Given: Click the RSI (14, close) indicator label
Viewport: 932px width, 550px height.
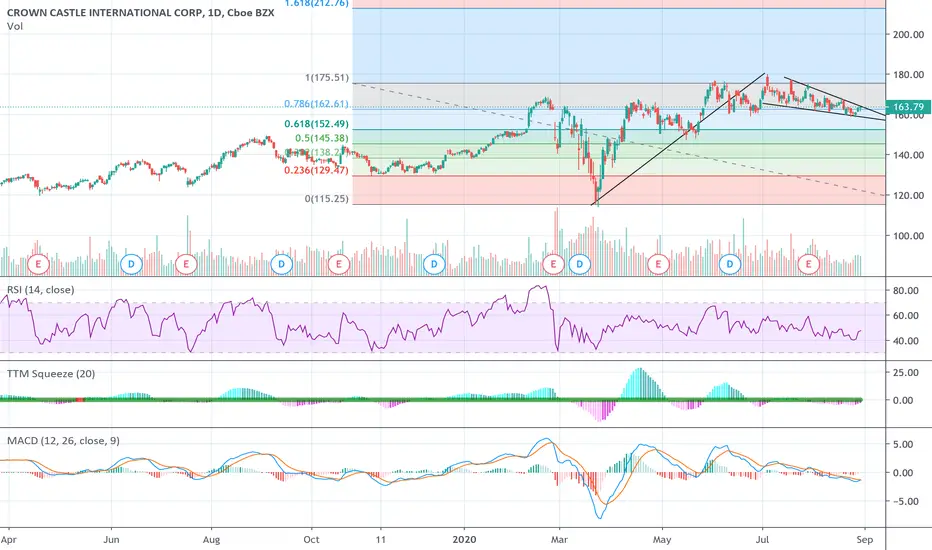Looking at the screenshot, I should (x=40, y=290).
